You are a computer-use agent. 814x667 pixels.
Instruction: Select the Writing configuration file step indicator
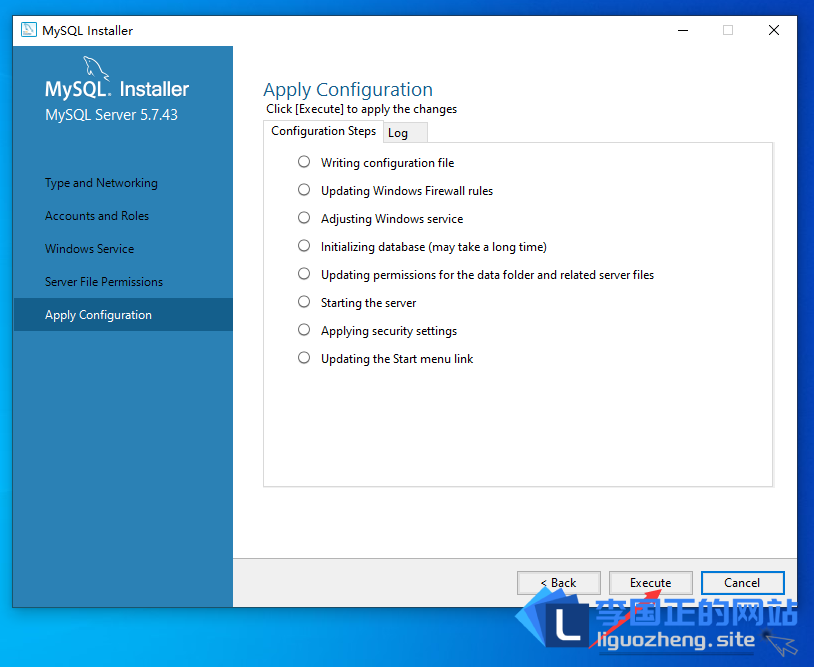[x=304, y=162]
